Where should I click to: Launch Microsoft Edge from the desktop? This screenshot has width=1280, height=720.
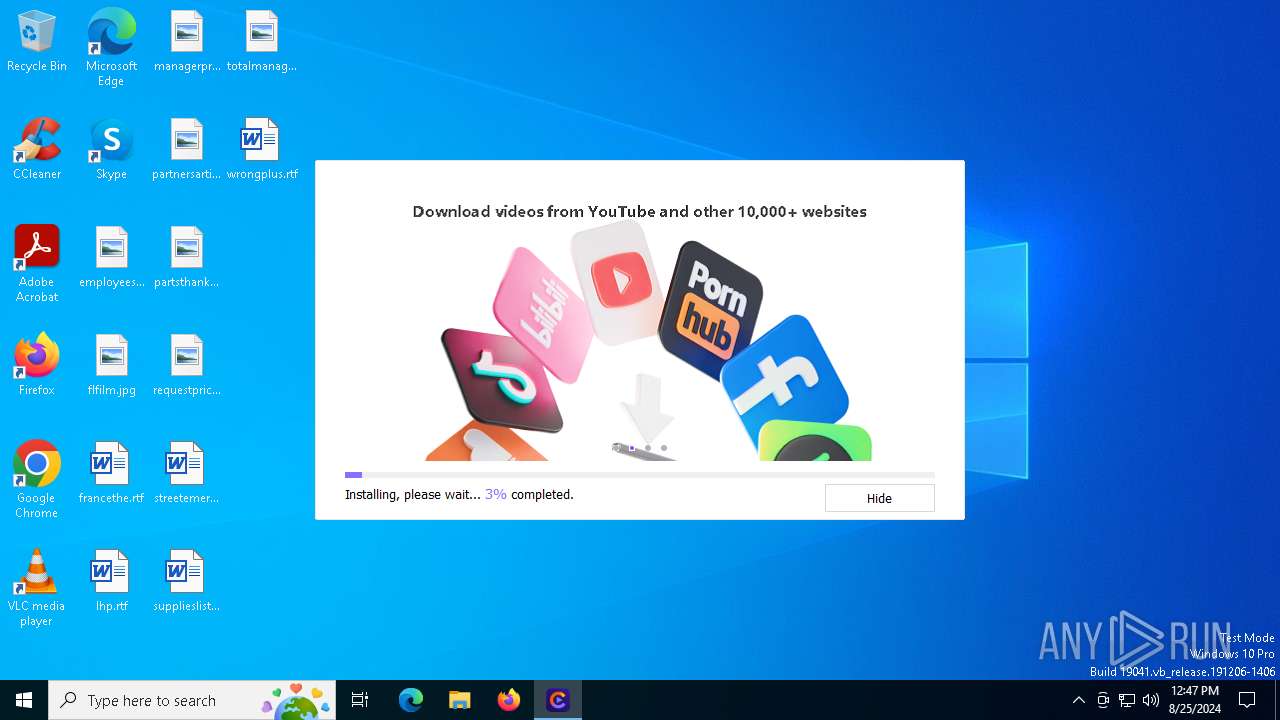(111, 48)
